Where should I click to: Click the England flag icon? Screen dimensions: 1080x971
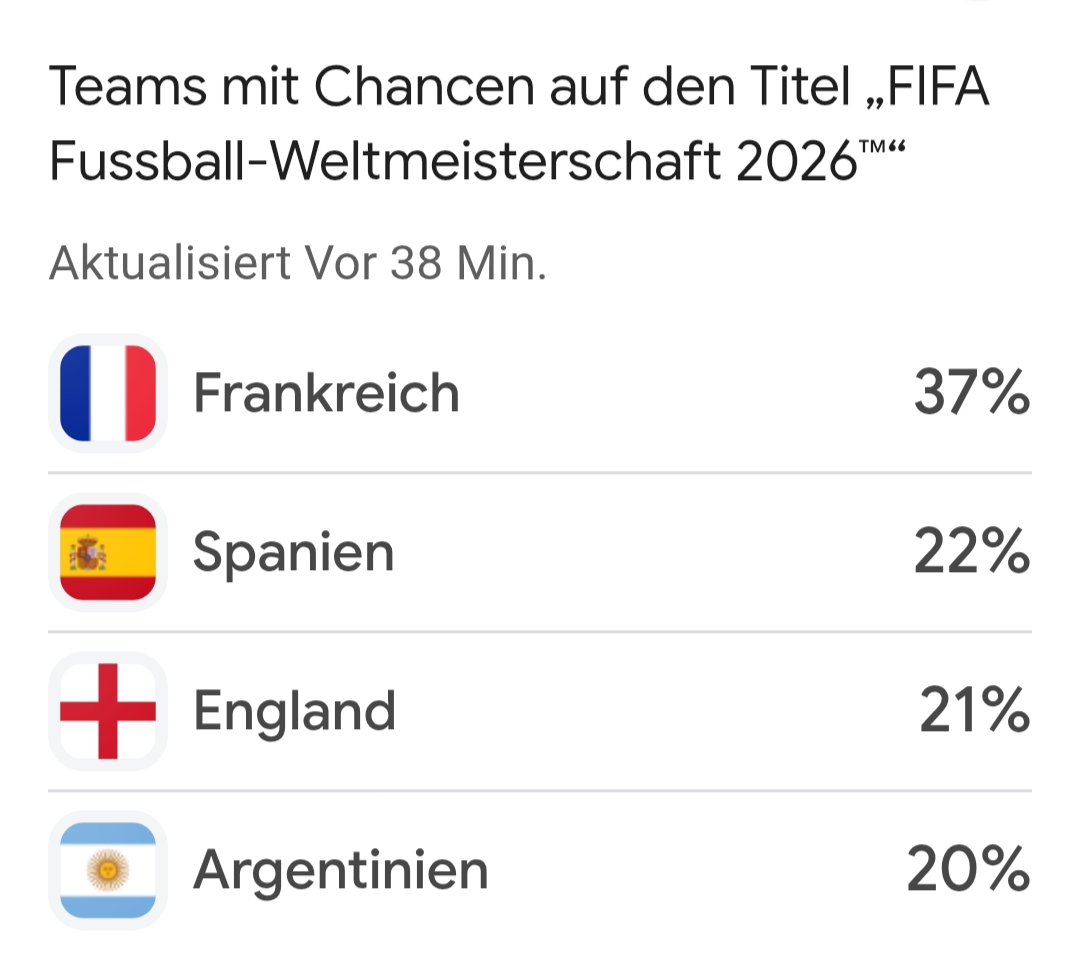108,711
